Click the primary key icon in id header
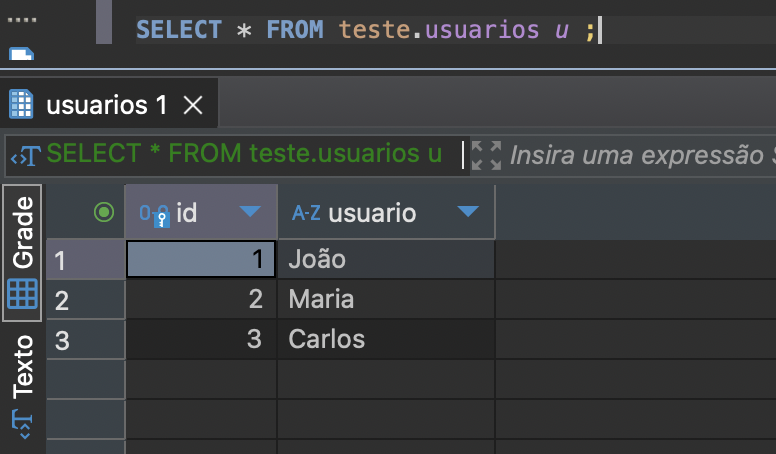Viewport: 776px width, 454px height. (x=155, y=215)
